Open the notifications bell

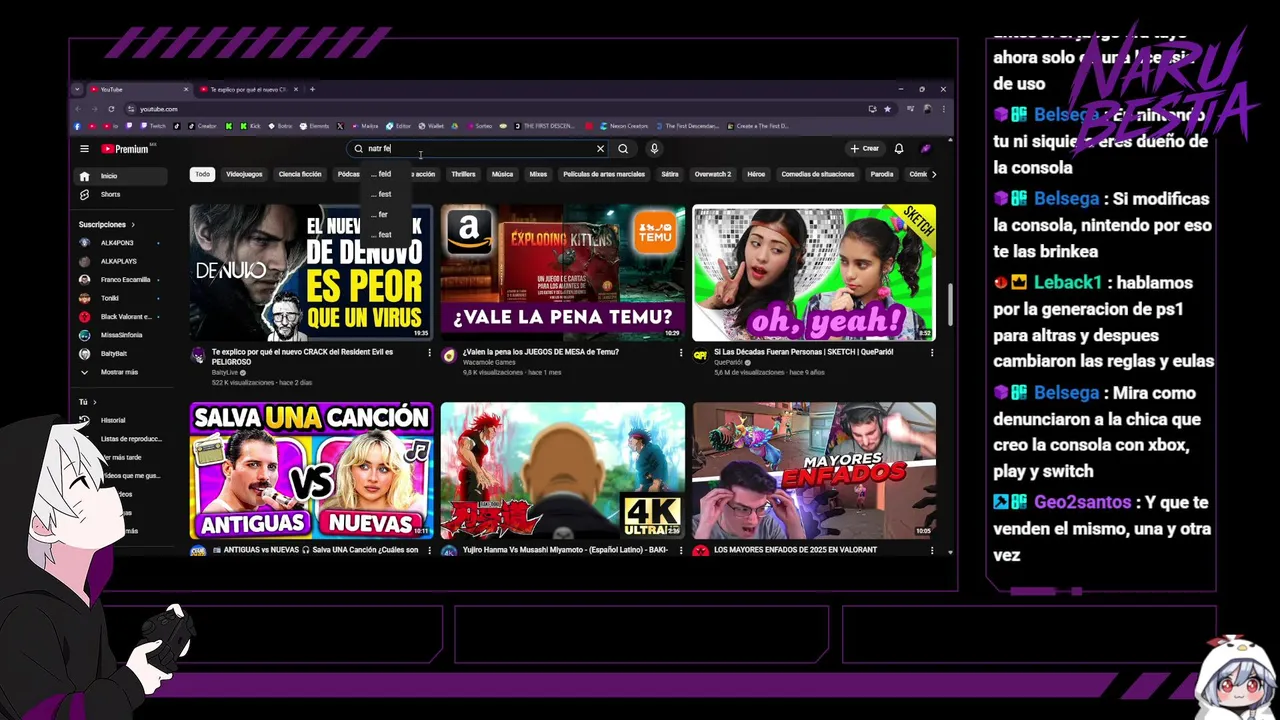[x=899, y=149]
